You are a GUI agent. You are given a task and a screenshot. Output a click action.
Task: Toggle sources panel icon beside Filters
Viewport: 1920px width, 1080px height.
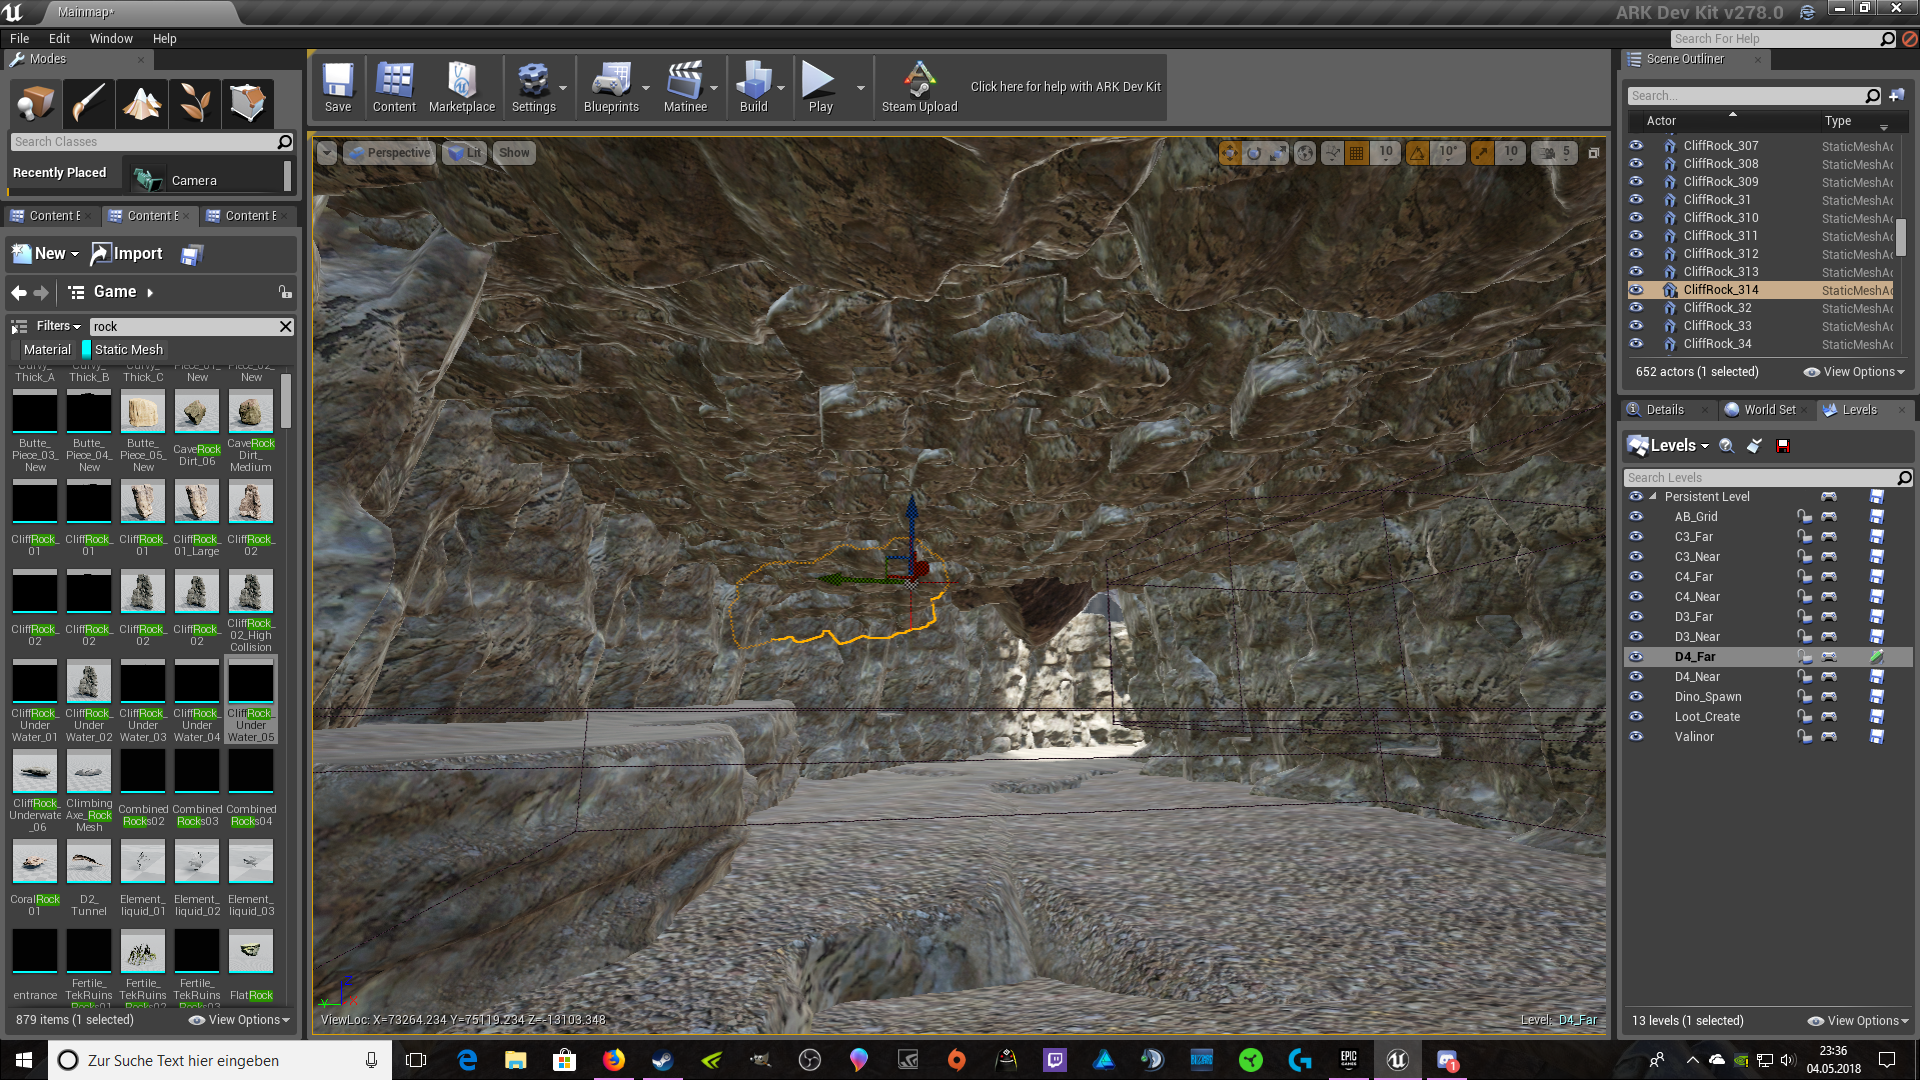tap(19, 327)
